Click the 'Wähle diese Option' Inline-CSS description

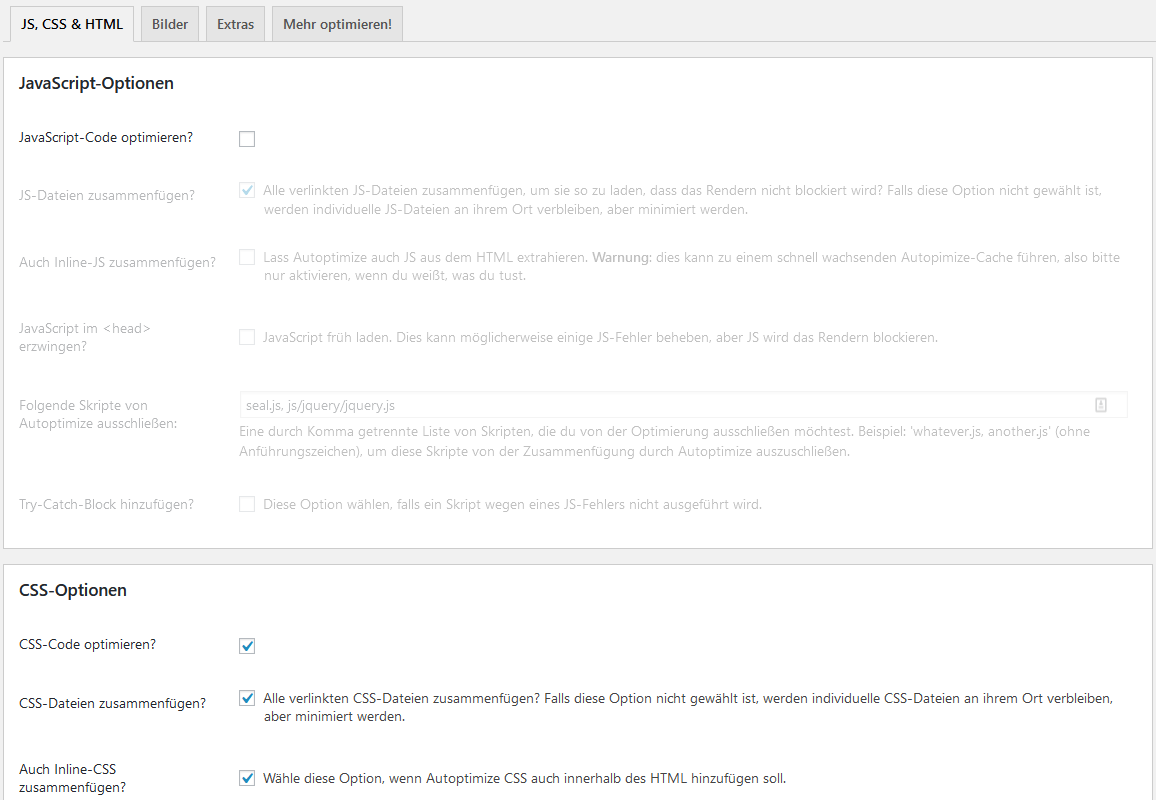pos(524,778)
